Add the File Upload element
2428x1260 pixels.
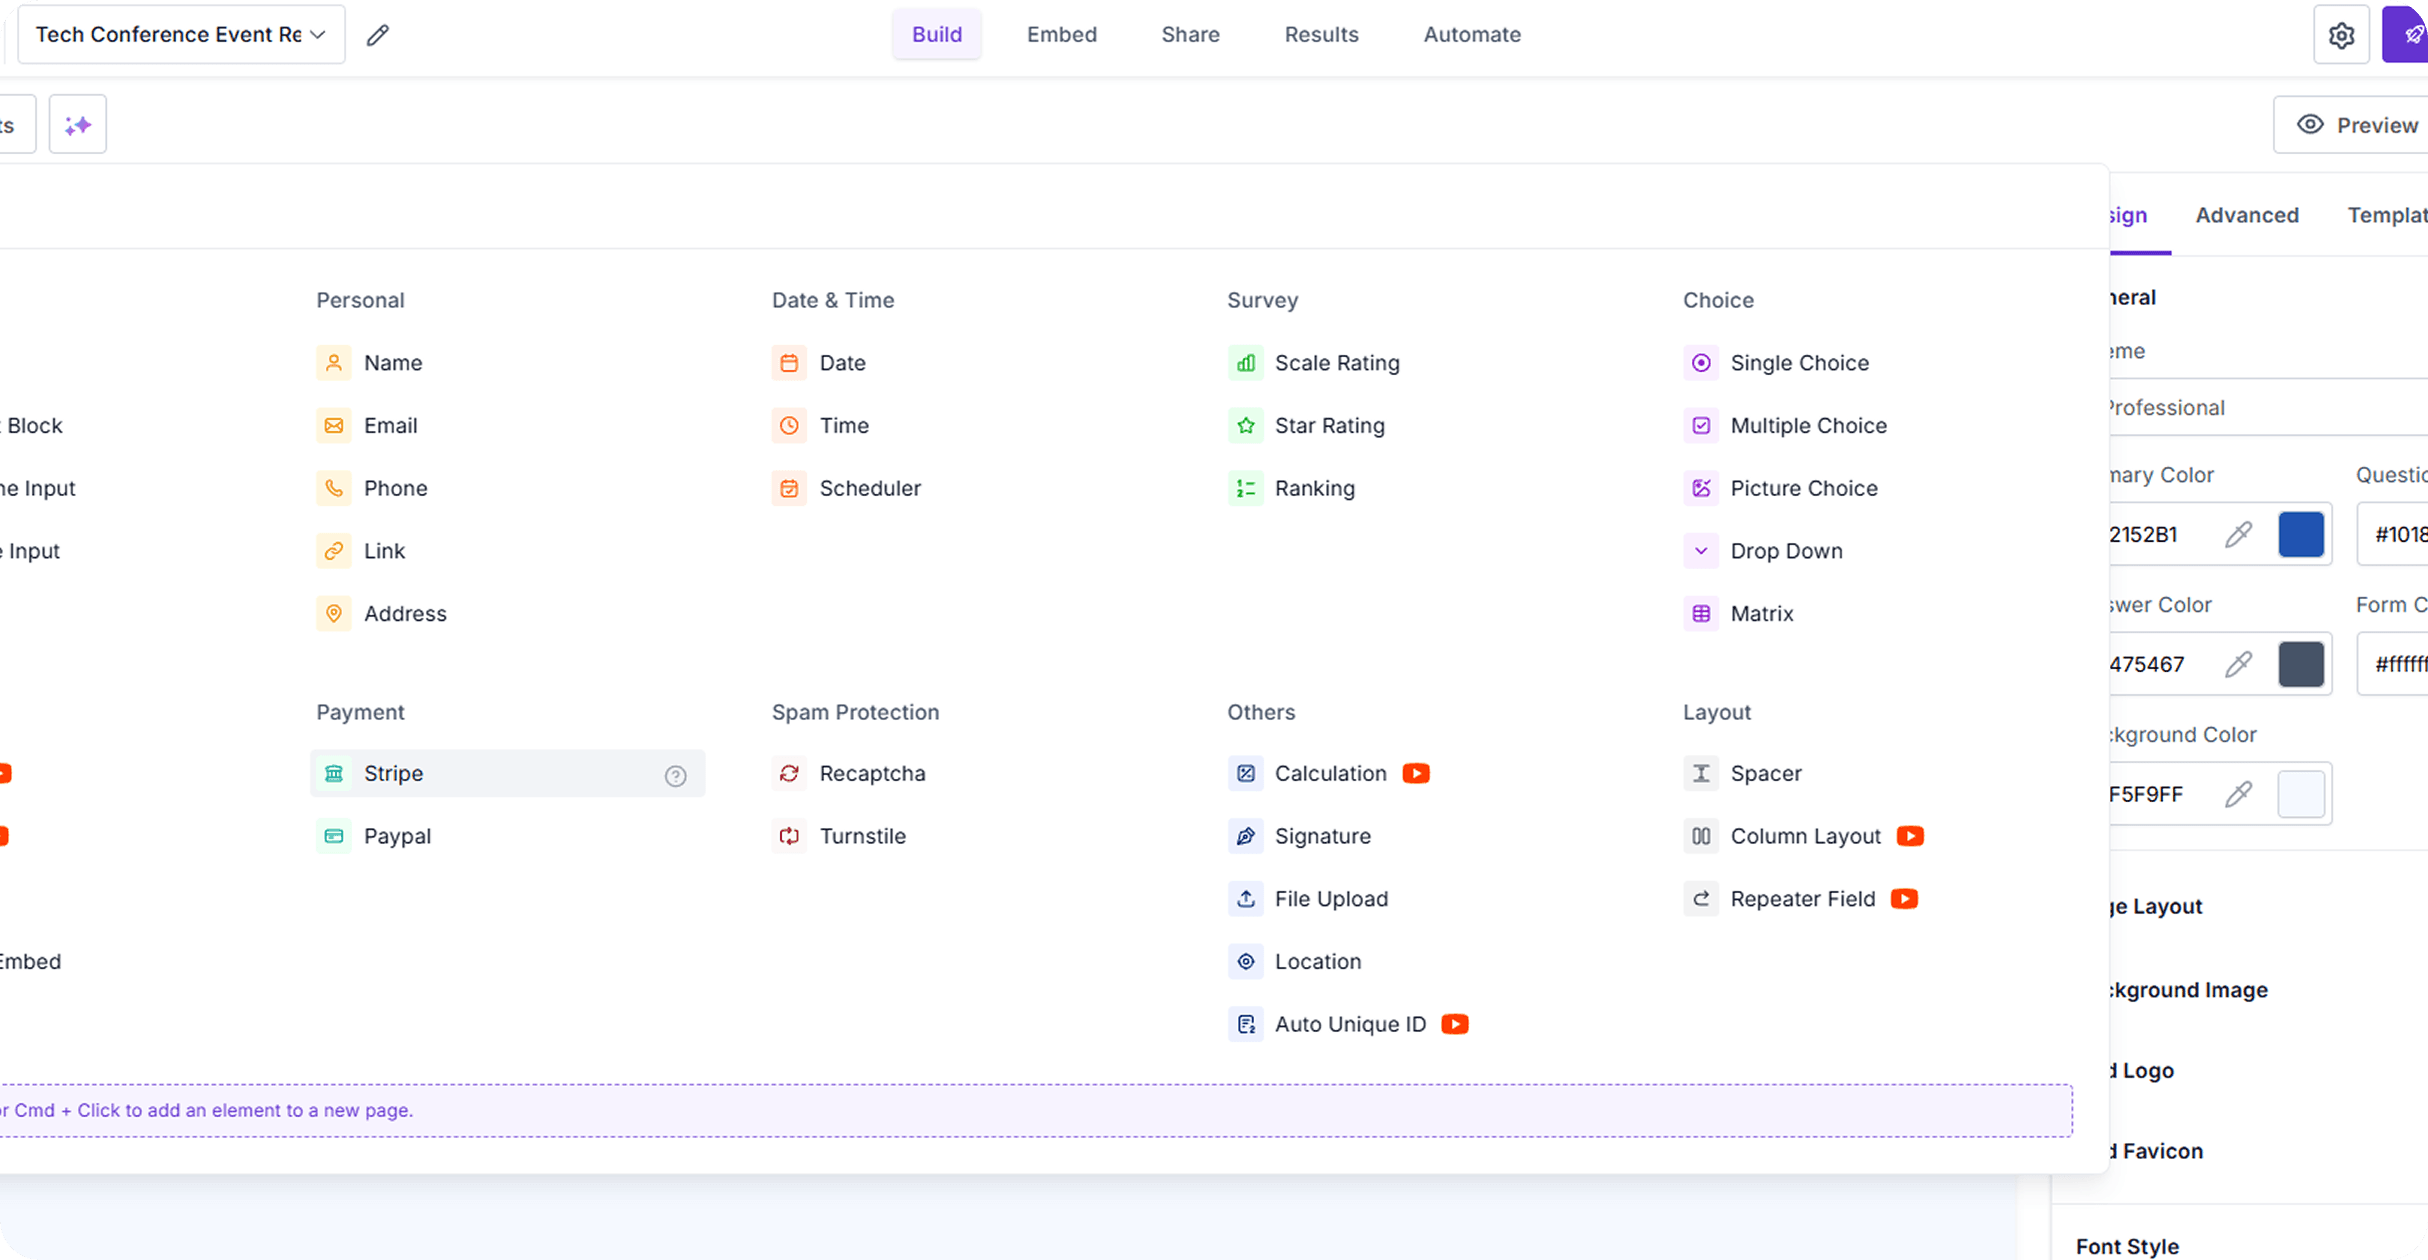coord(1330,899)
